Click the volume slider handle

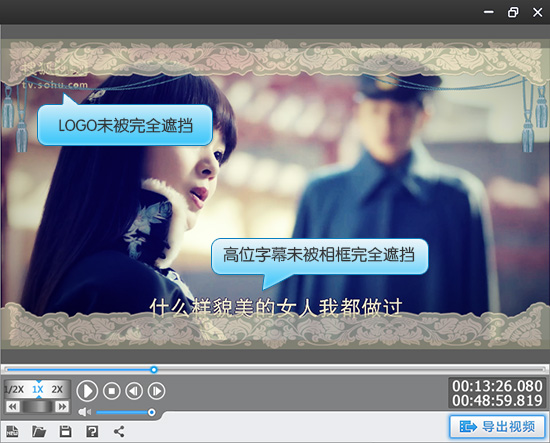152,412
